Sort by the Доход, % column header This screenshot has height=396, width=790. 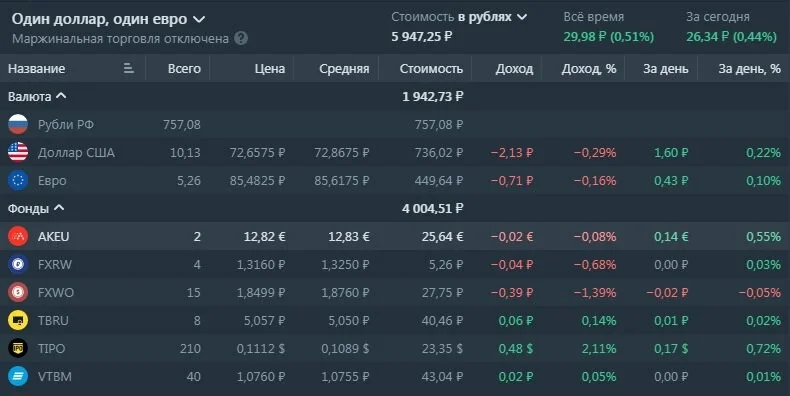[589, 69]
